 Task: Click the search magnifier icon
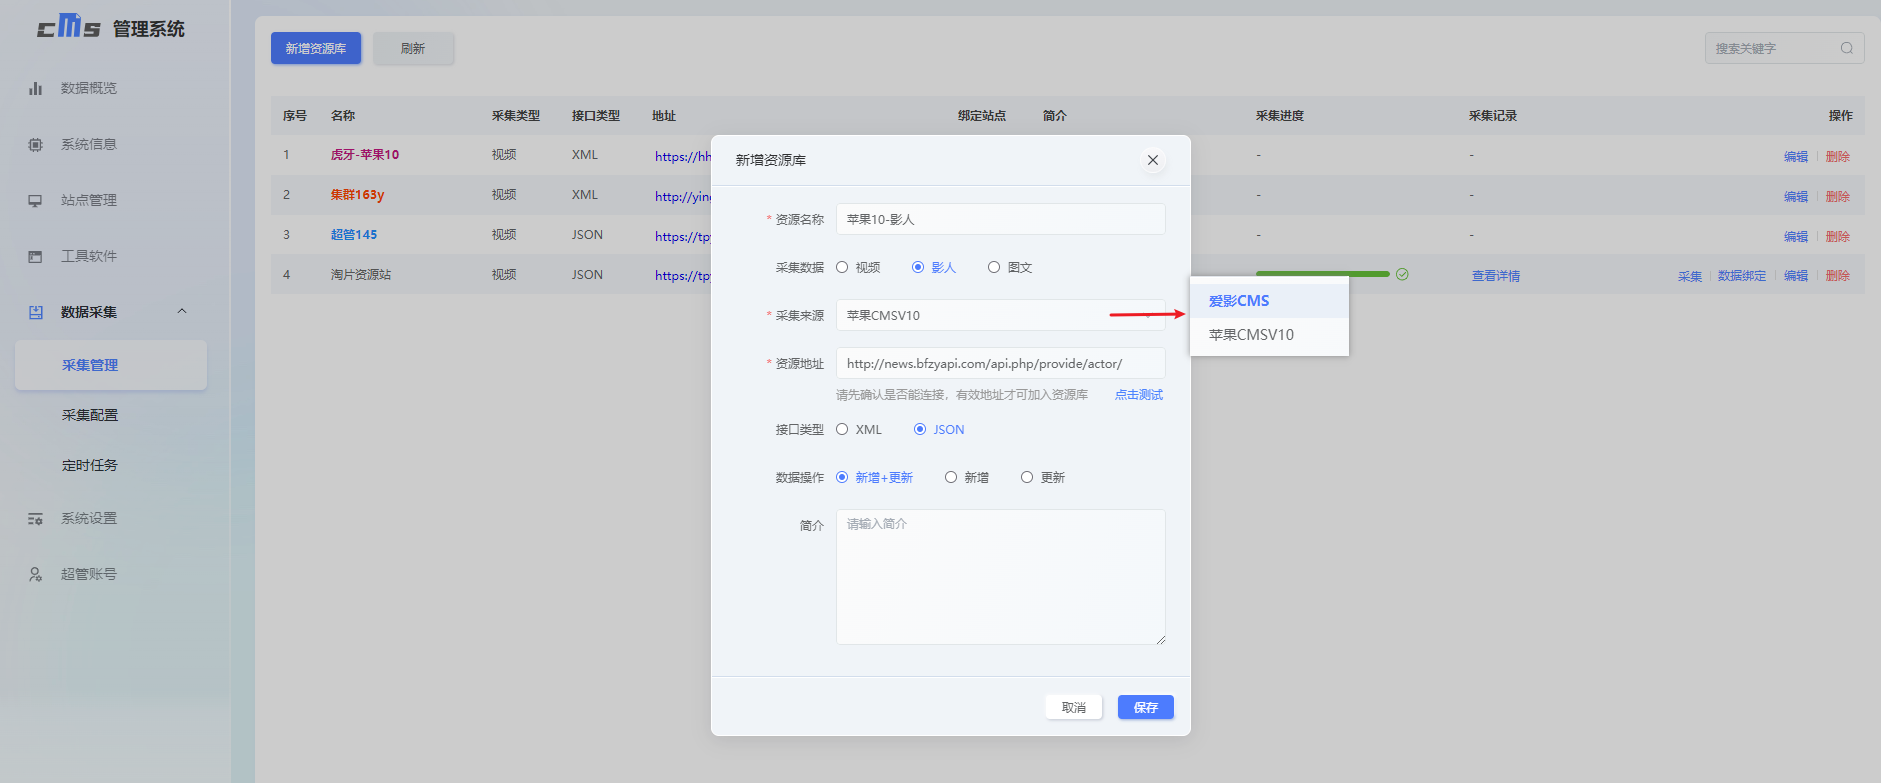coord(1847,48)
